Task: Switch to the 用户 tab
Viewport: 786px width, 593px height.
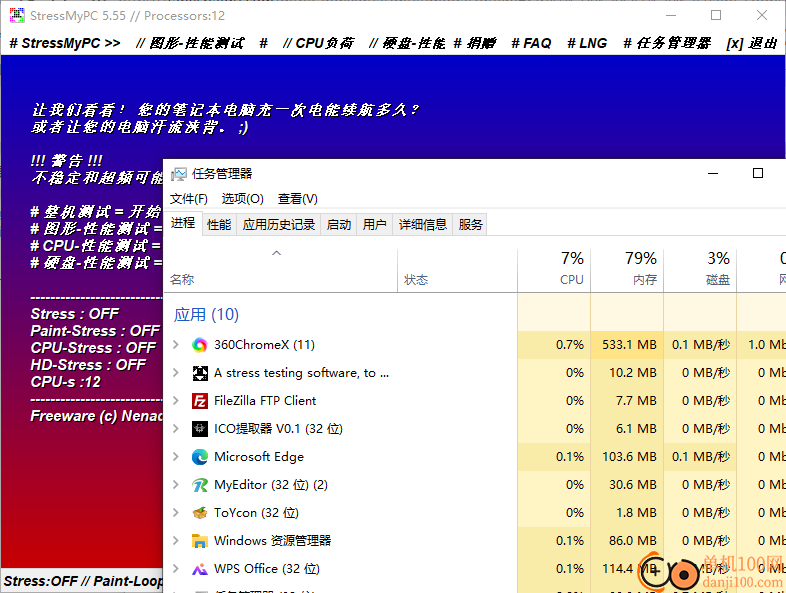Action: [374, 225]
